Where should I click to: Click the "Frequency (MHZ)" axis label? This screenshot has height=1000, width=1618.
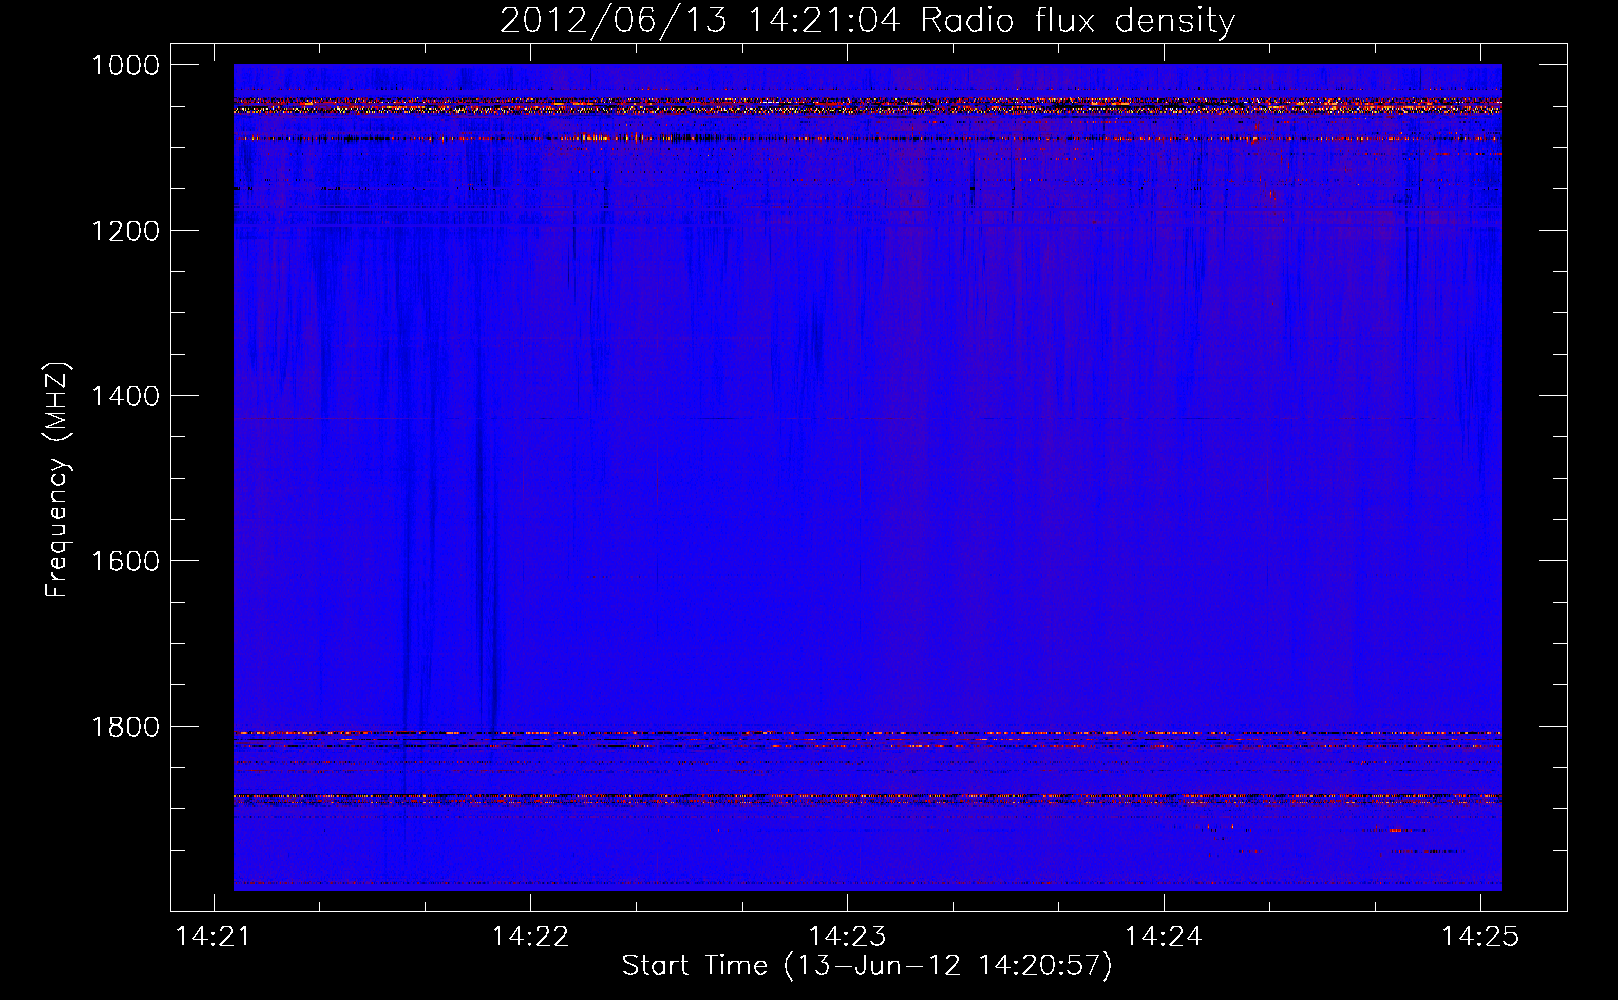point(58,480)
